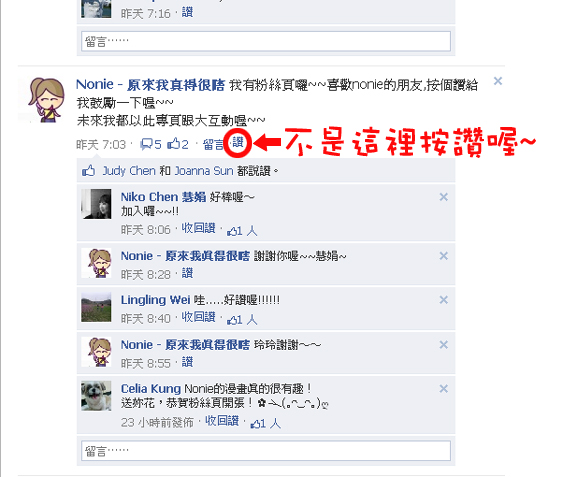
Task: Unlike Niko Chen's comment via 收回讚
Action: [198, 228]
